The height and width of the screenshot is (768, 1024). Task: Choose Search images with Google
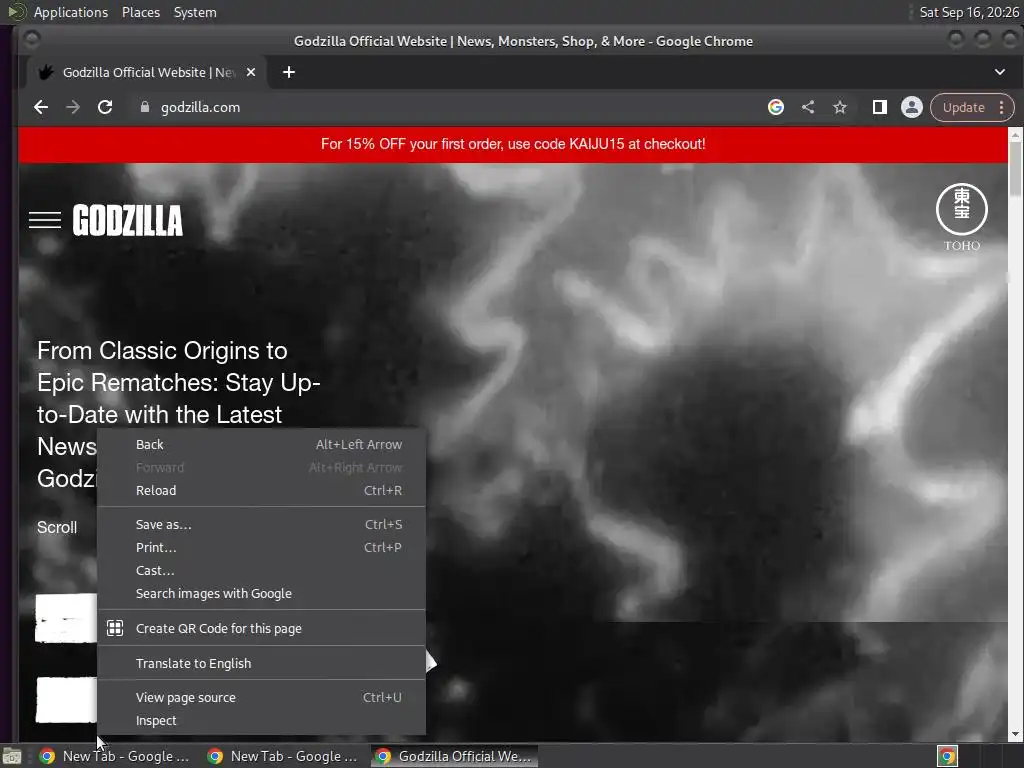261,593
